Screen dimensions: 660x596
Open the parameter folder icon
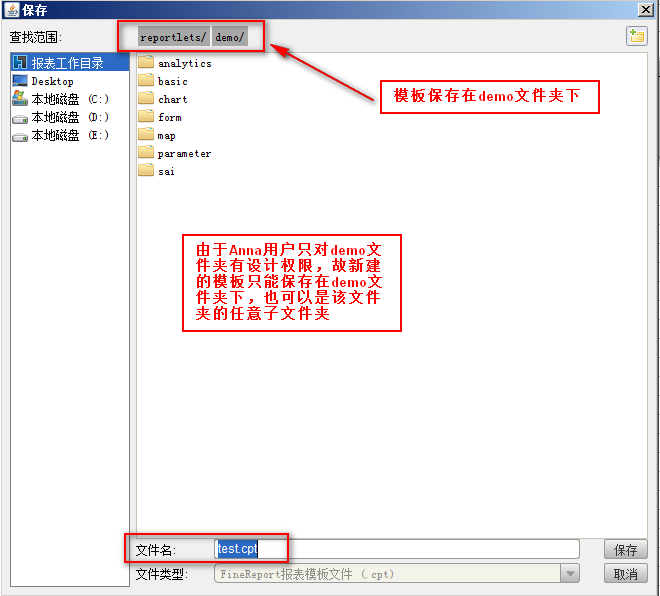pos(146,153)
